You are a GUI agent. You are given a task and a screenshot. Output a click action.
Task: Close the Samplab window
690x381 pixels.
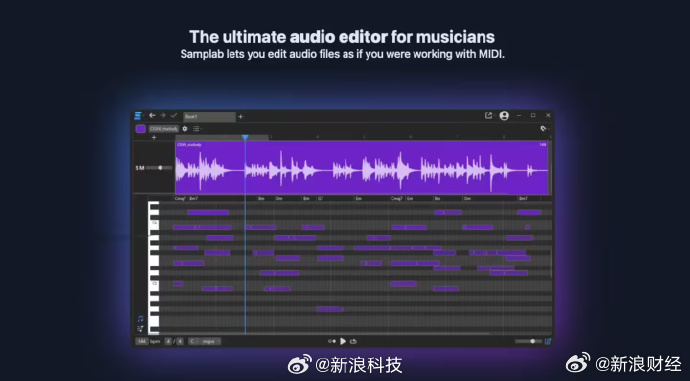548,115
